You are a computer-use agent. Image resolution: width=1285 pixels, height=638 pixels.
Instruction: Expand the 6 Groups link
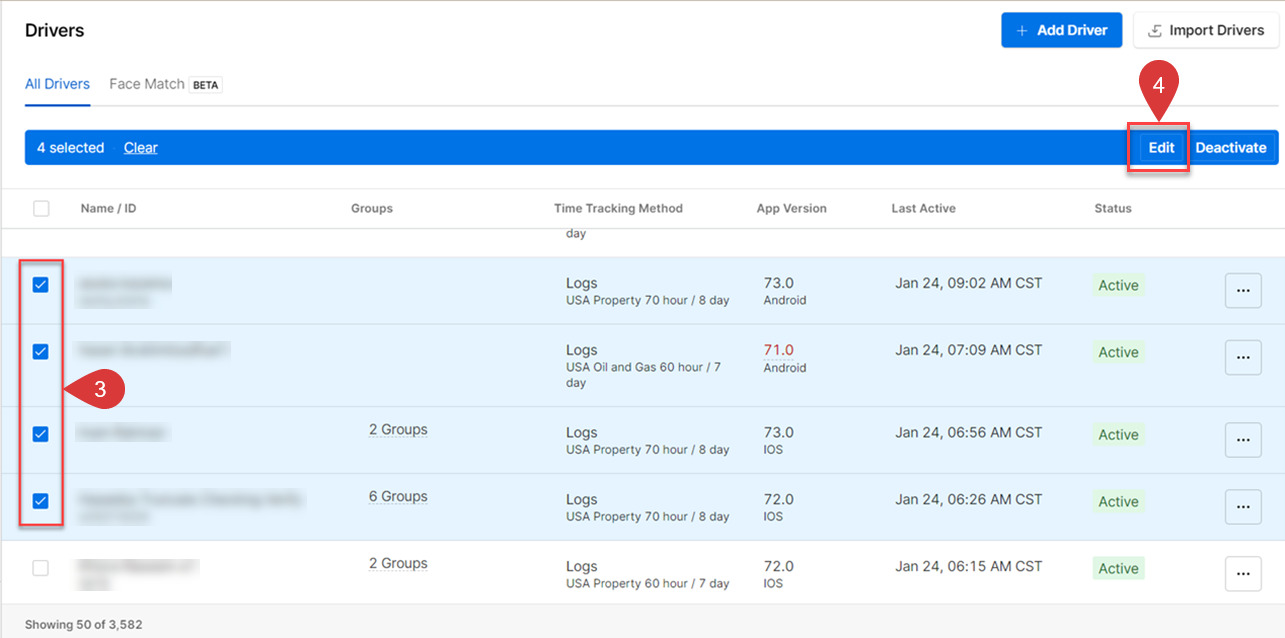click(398, 497)
